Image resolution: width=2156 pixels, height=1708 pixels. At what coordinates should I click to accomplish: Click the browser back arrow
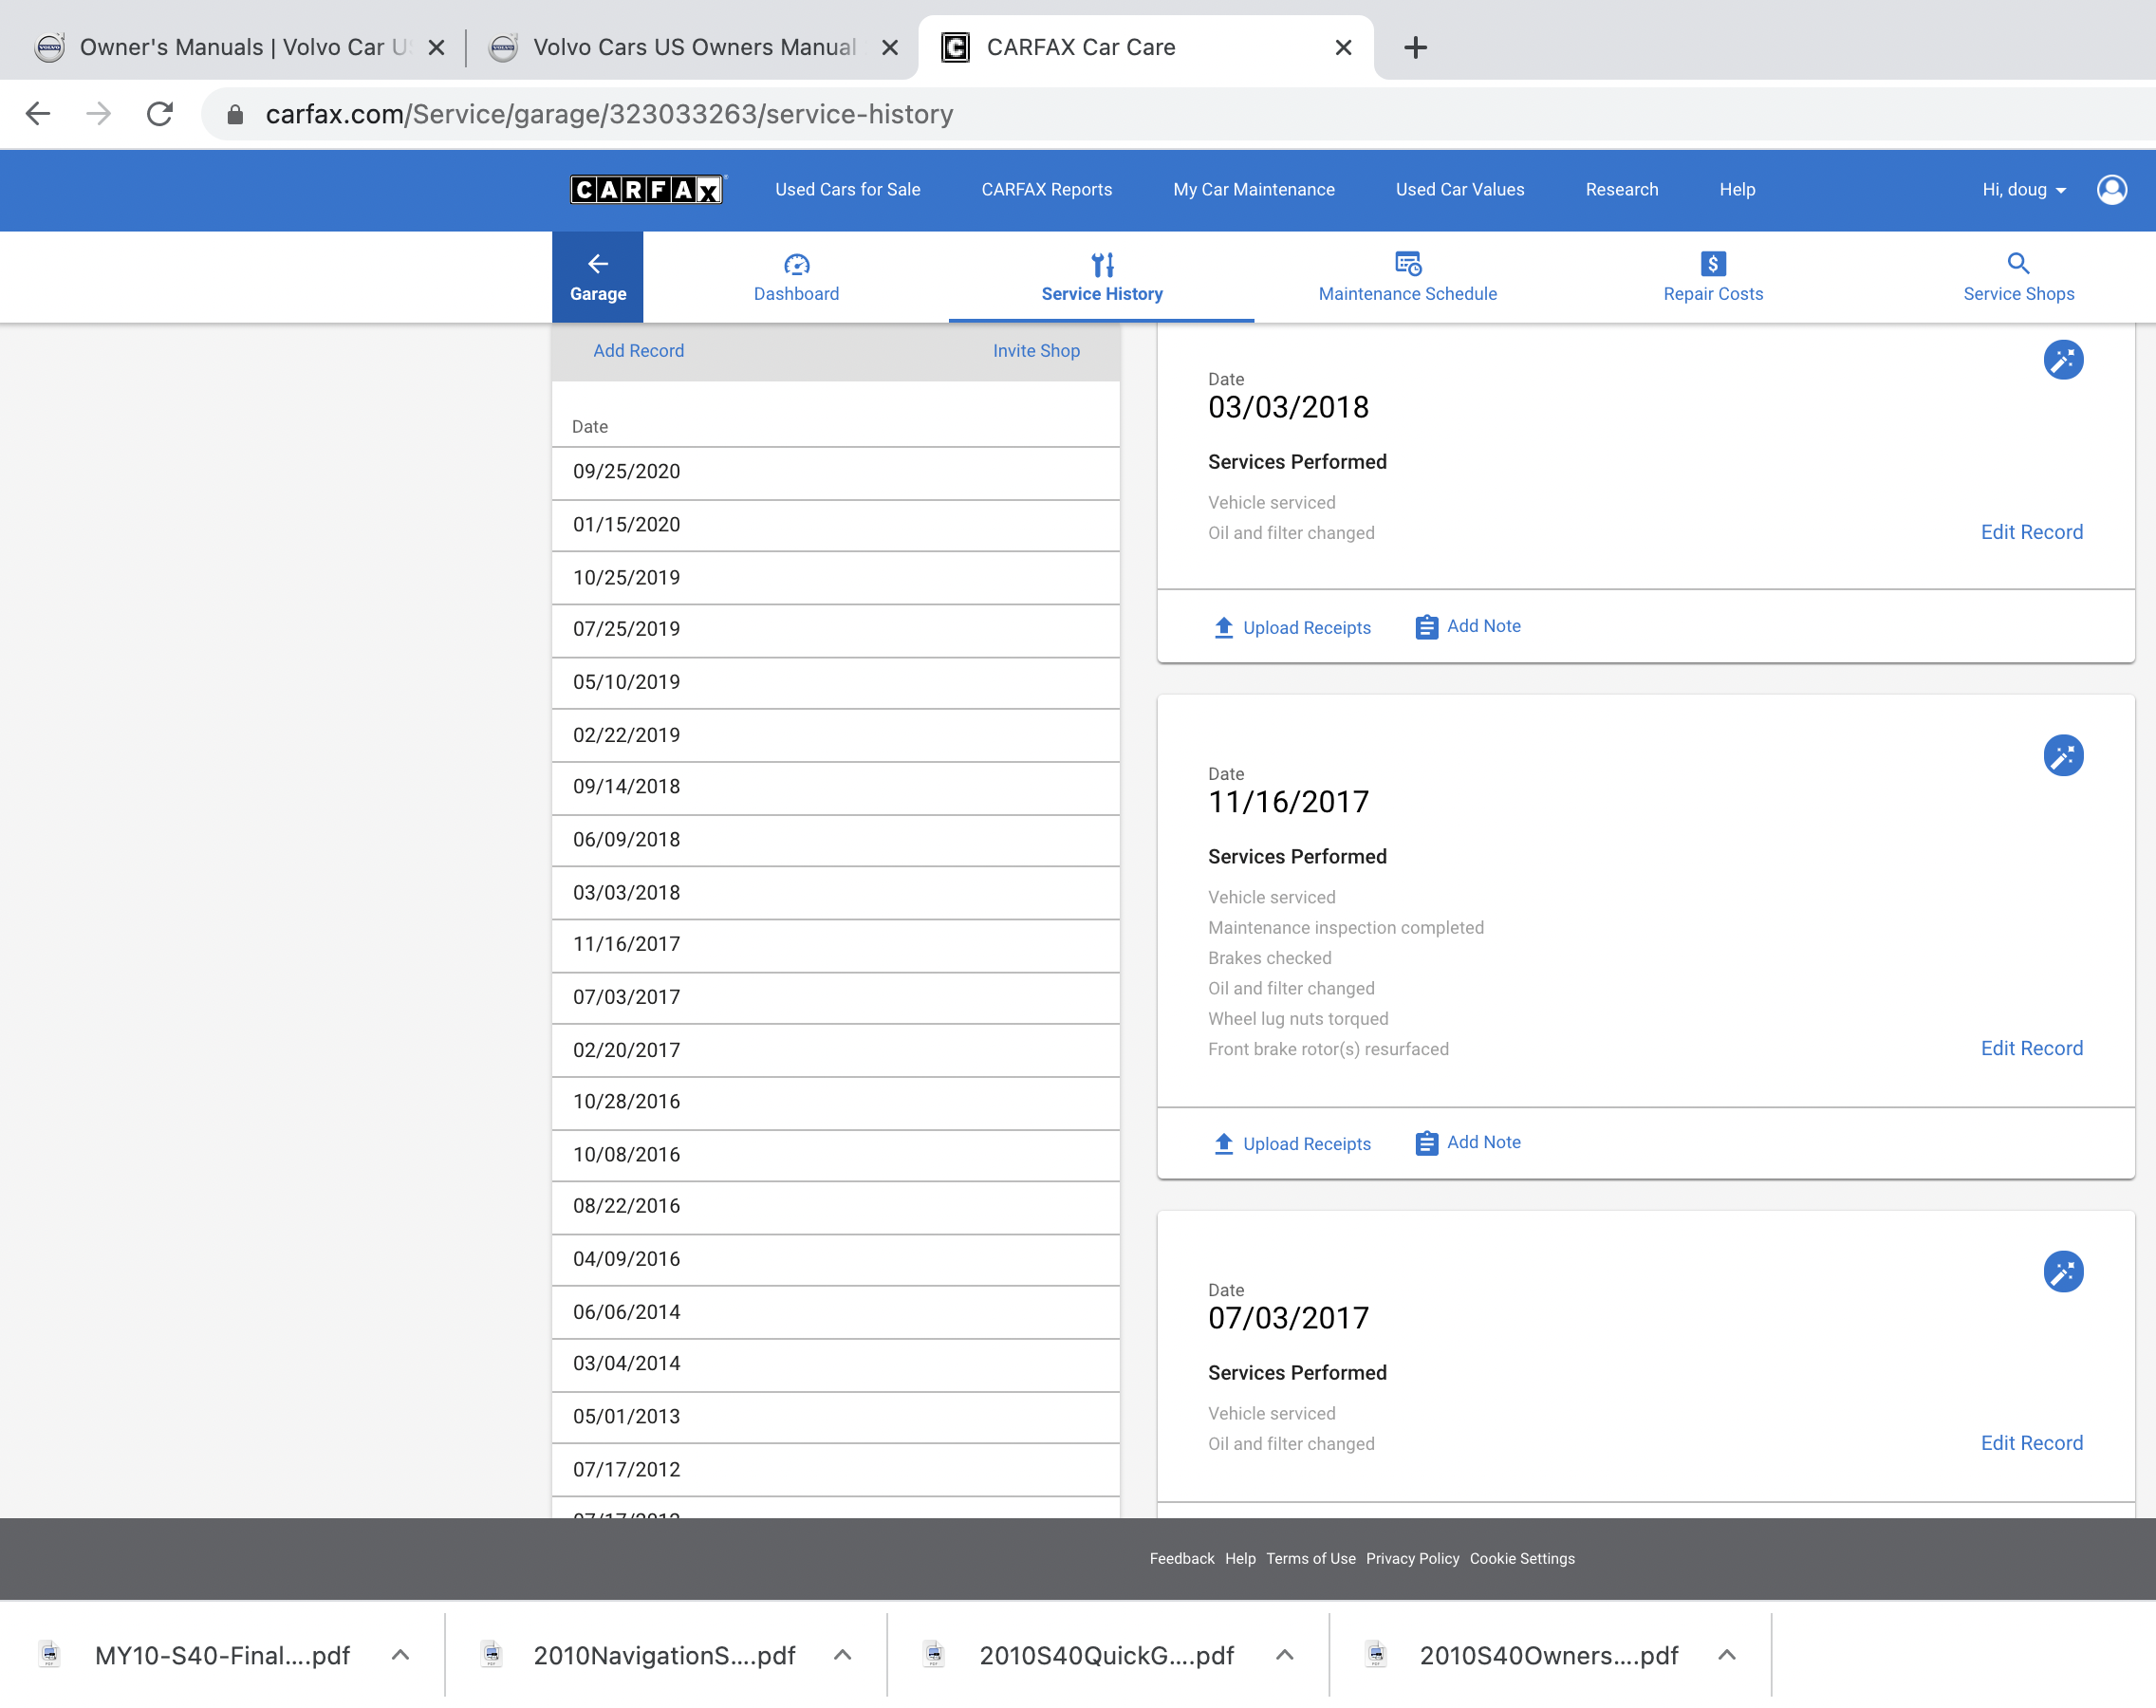38,114
